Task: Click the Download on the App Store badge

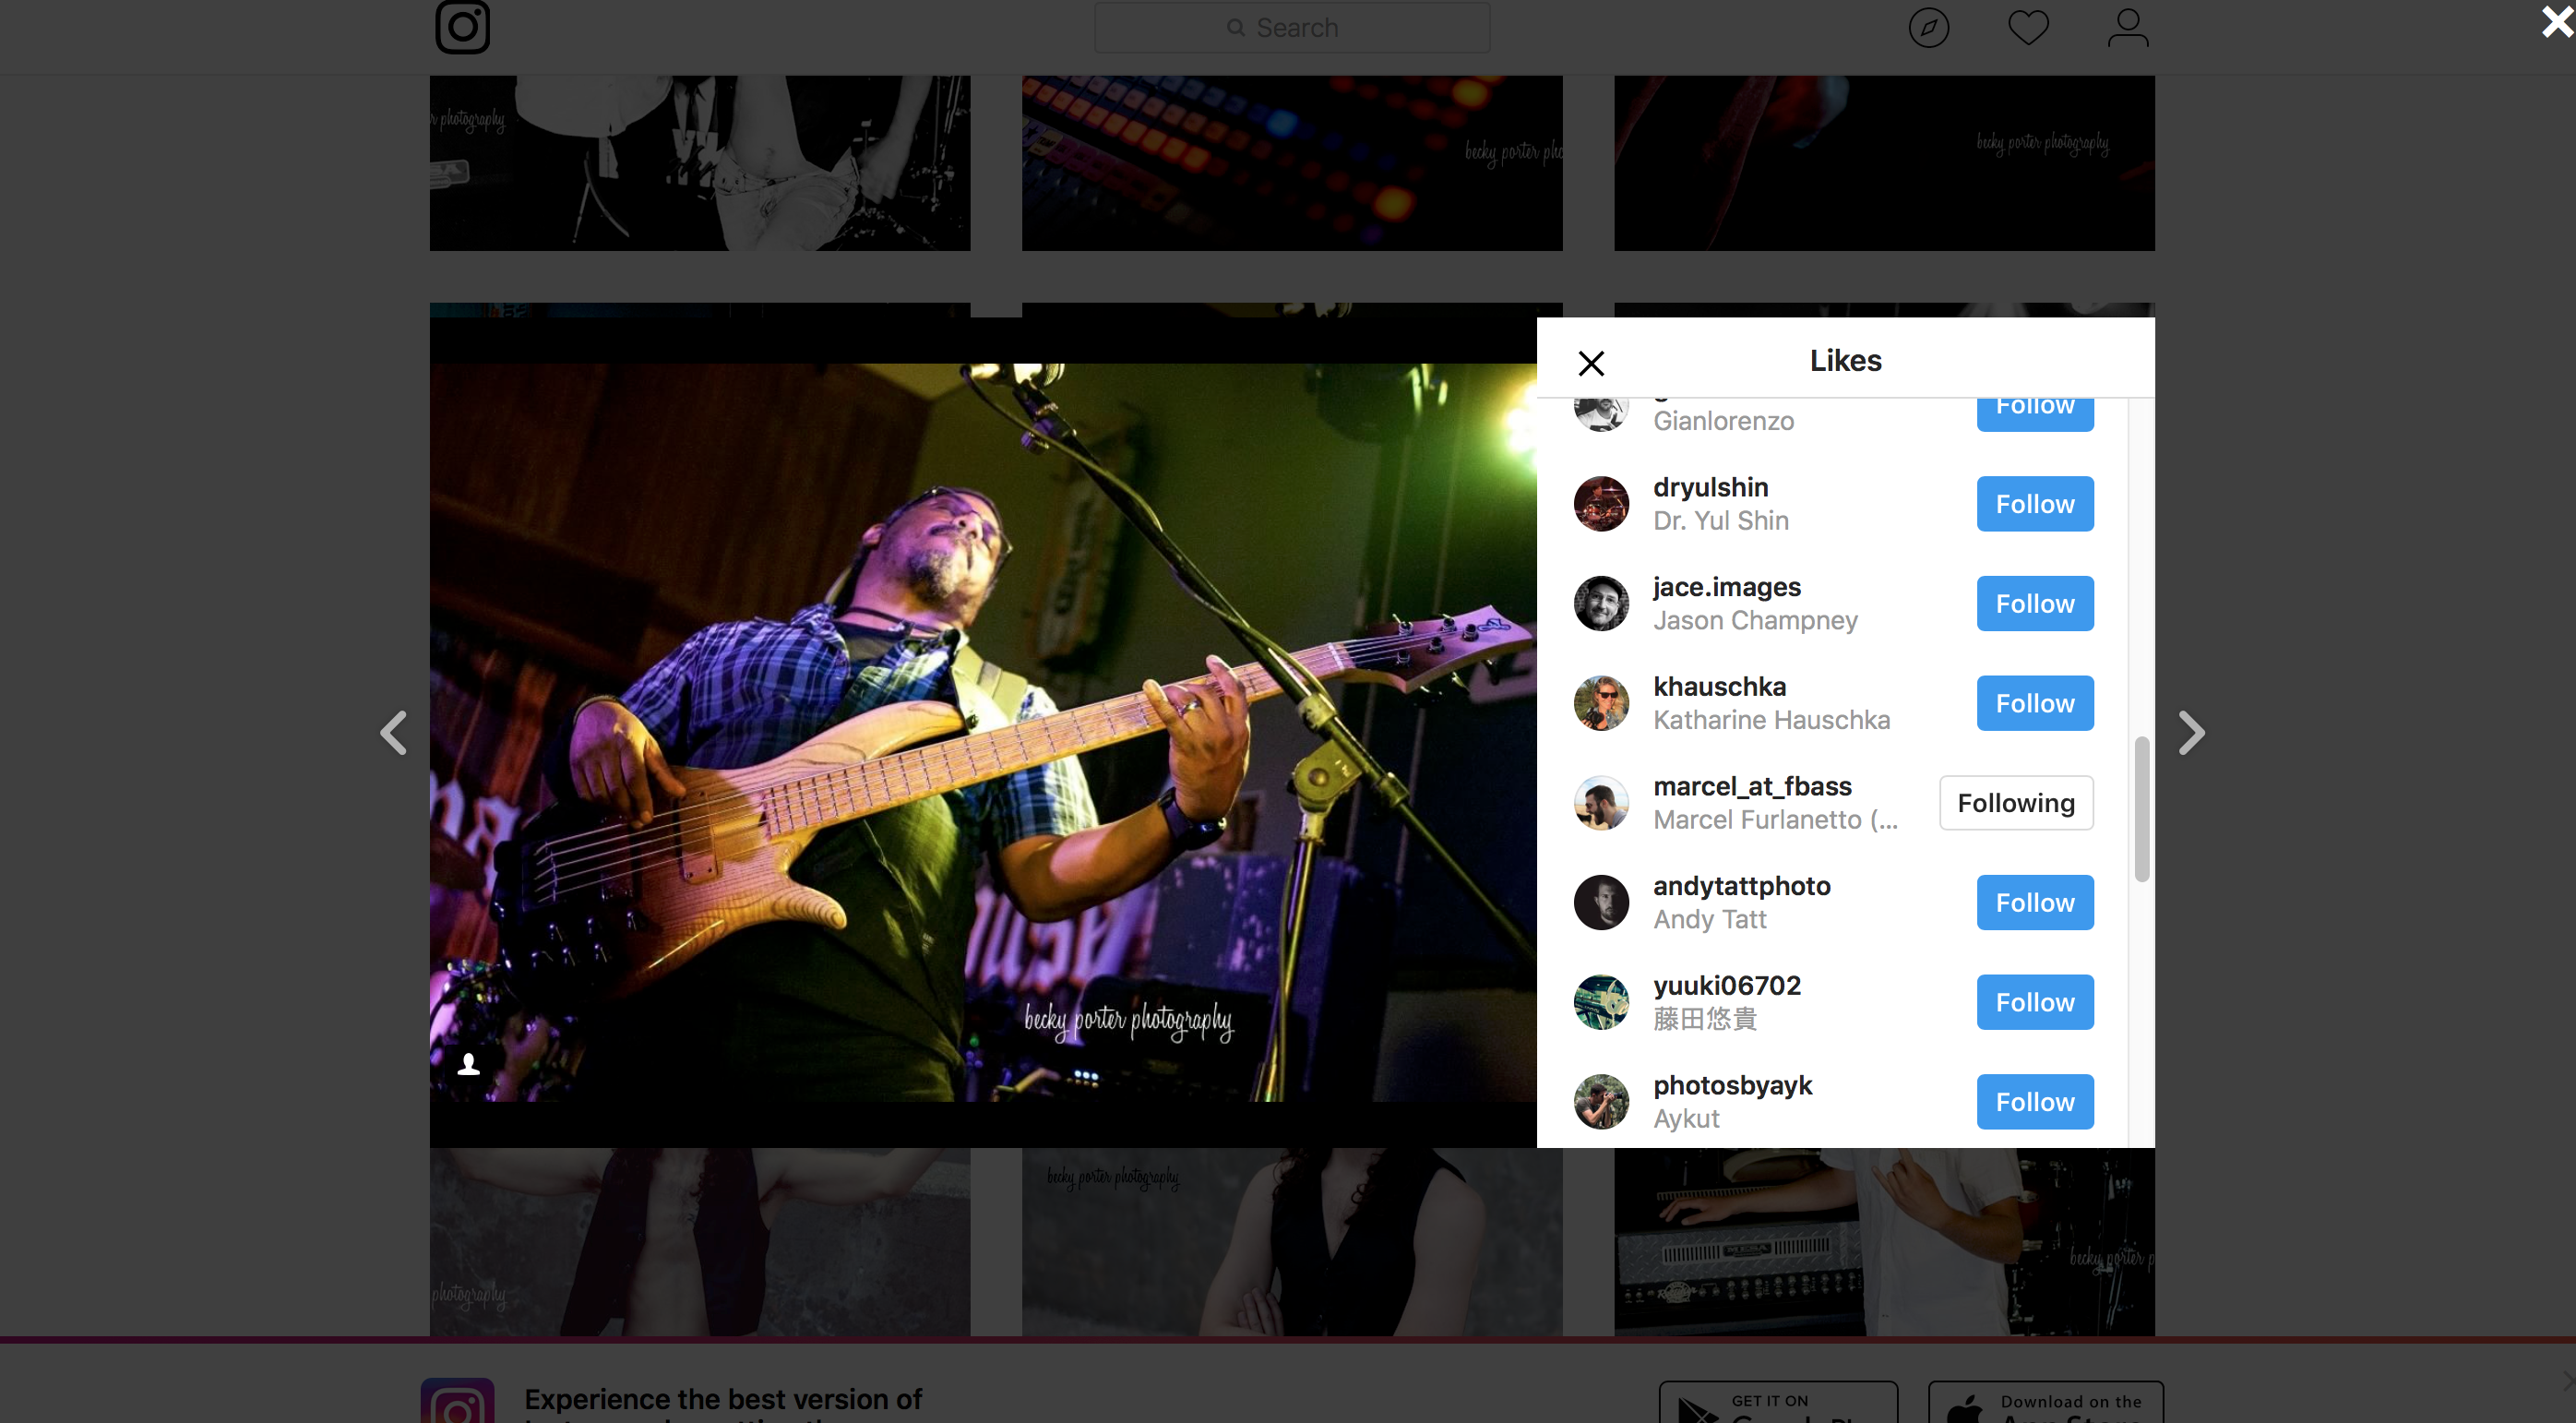Action: (x=2045, y=1402)
